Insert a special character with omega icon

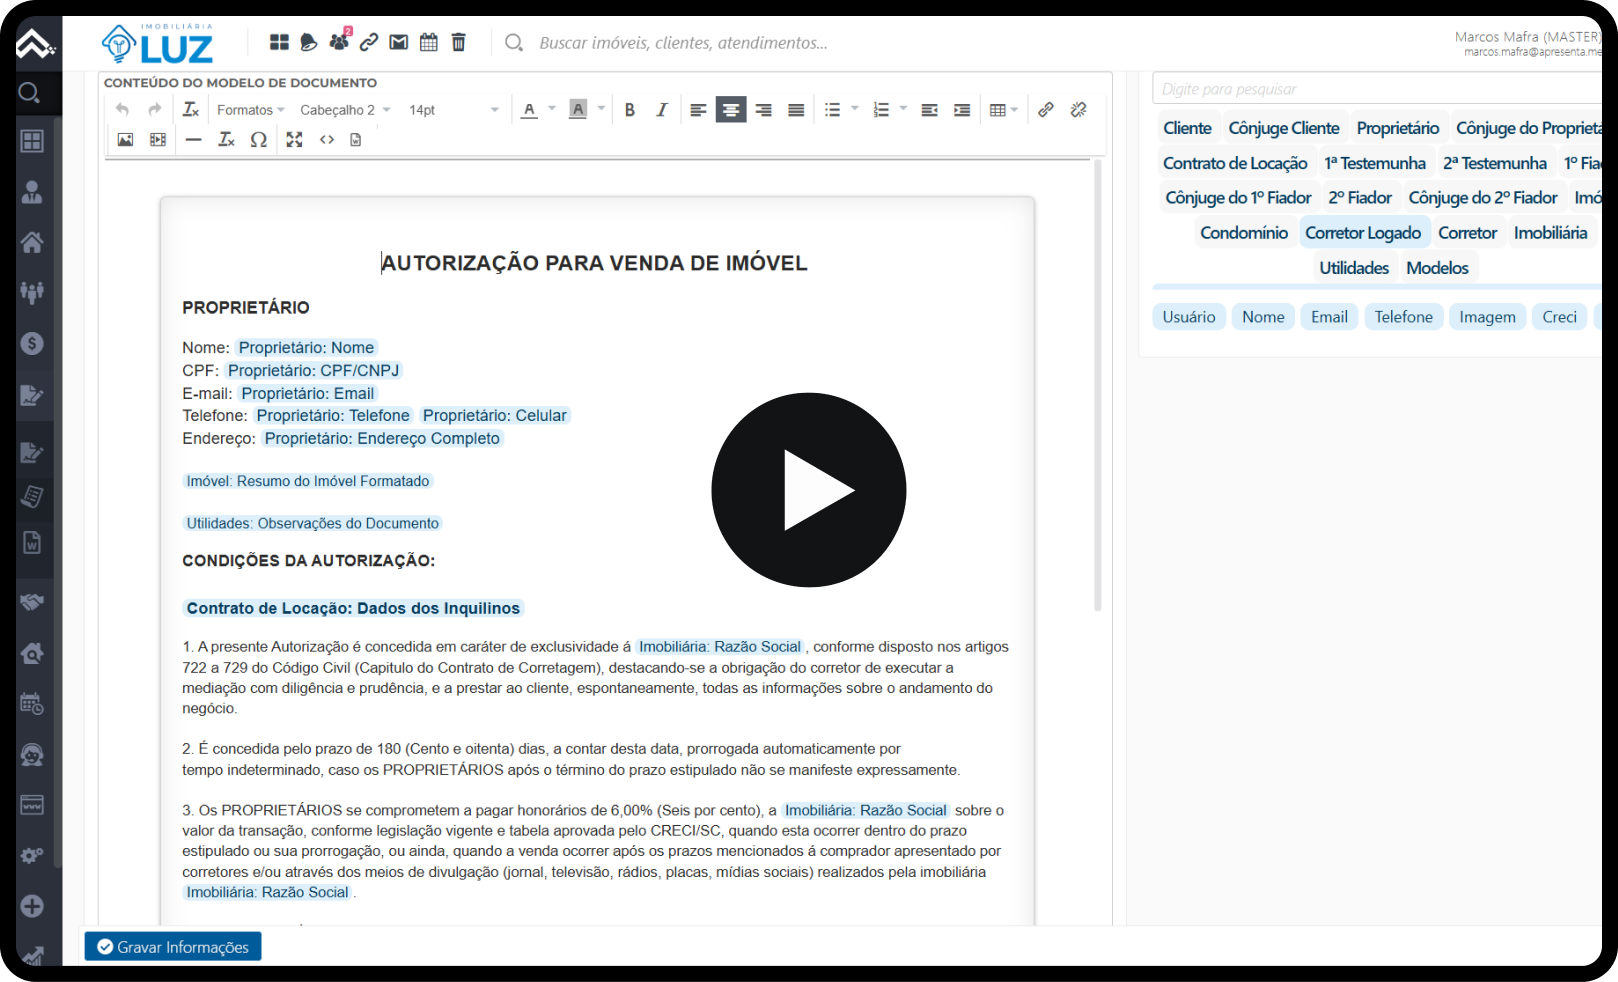pyautogui.click(x=258, y=140)
